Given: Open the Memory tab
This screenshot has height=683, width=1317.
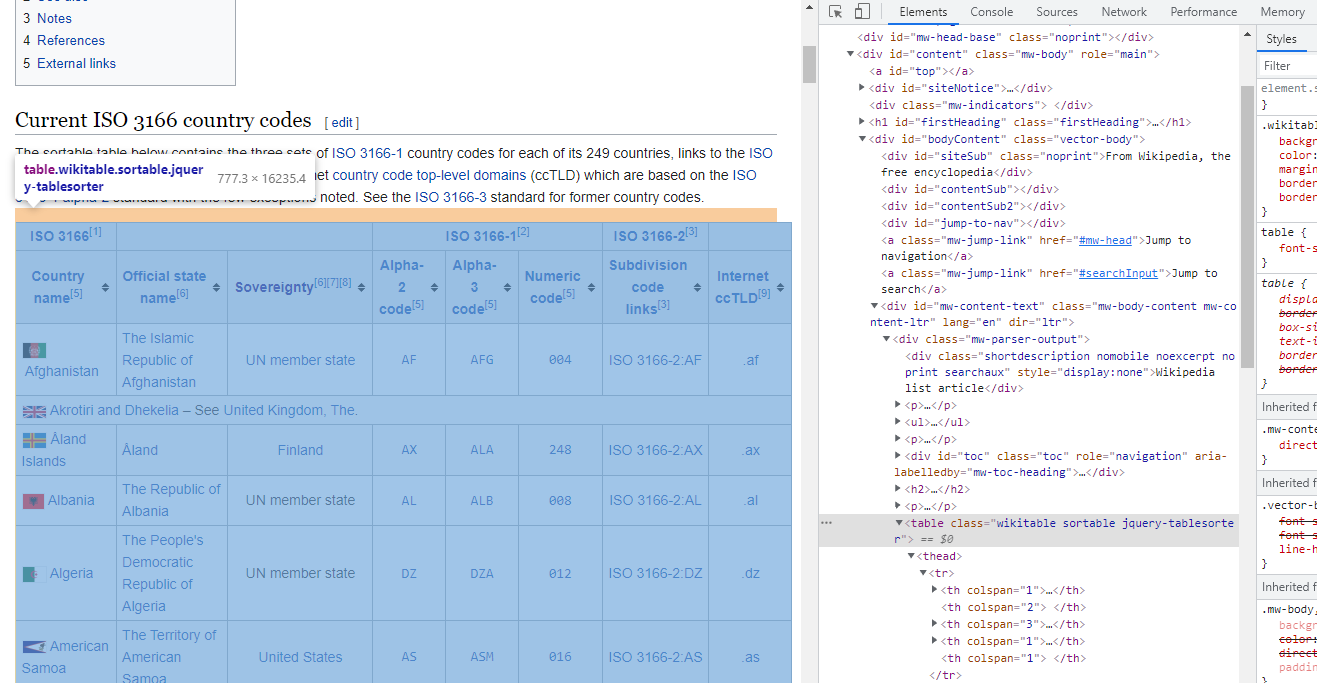Looking at the screenshot, I should pyautogui.click(x=1283, y=12).
